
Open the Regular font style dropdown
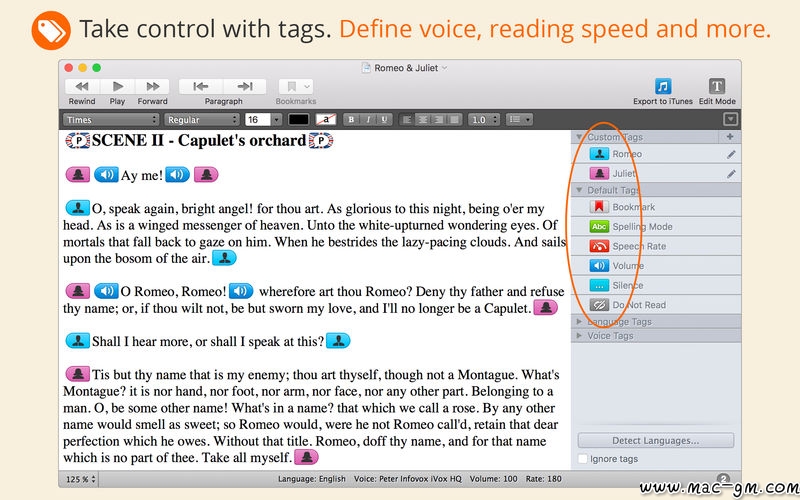point(202,119)
